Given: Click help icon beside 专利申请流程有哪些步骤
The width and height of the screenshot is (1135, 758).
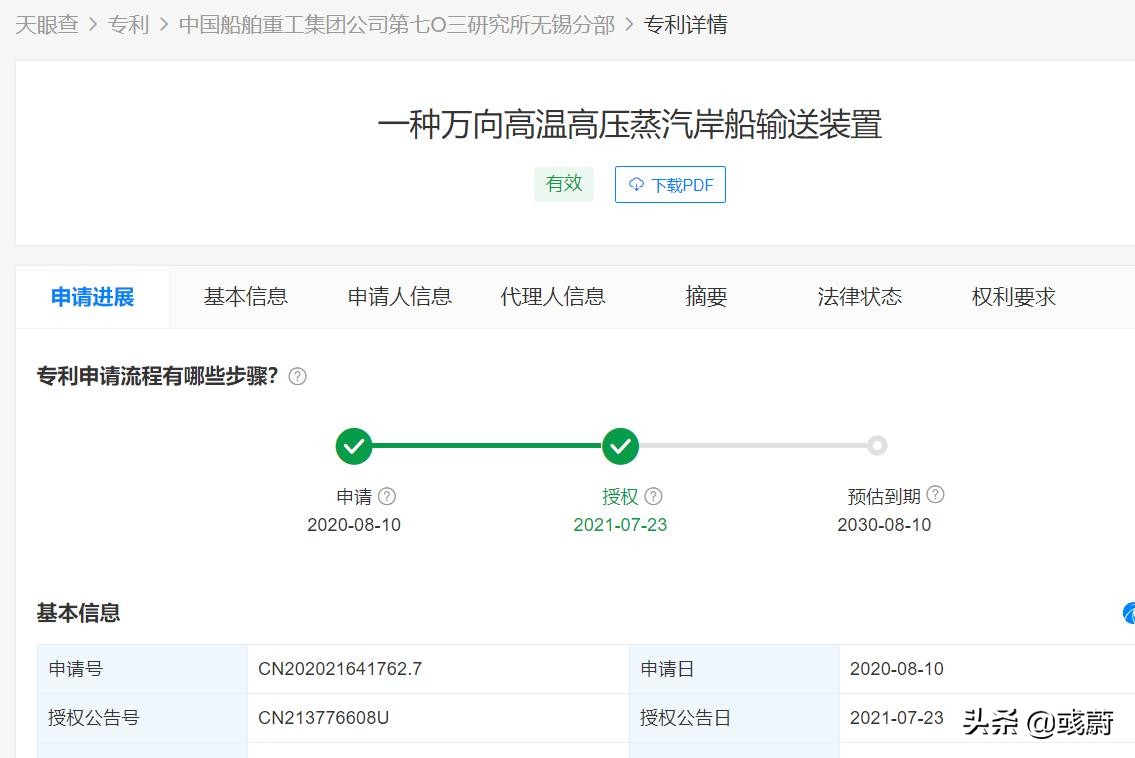Looking at the screenshot, I should coord(298,376).
